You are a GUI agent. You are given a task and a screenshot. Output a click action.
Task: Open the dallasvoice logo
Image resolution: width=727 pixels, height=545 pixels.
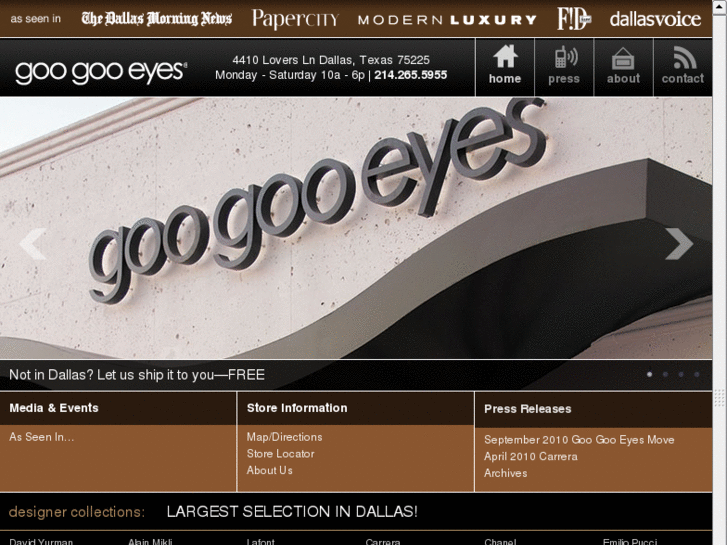click(x=655, y=19)
